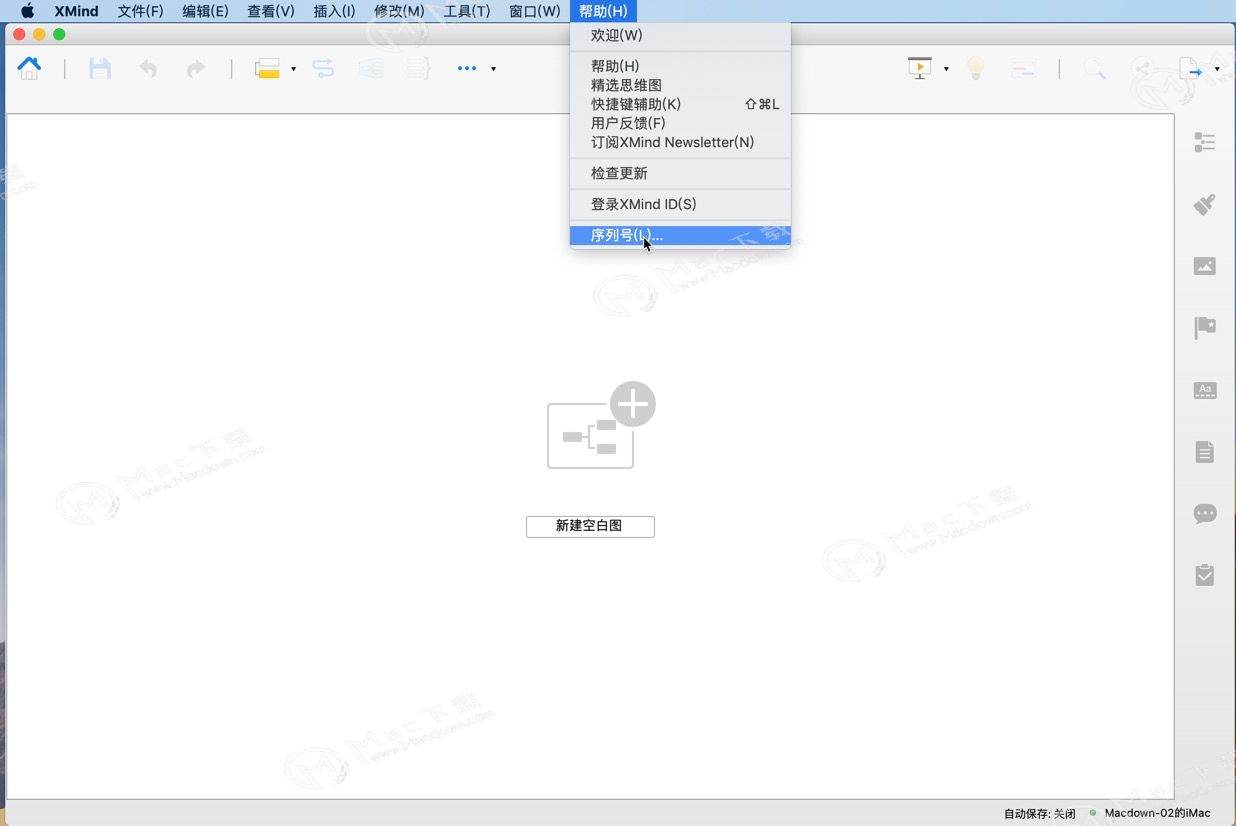Expand the dropdown arrow beside the three dots

(493, 69)
